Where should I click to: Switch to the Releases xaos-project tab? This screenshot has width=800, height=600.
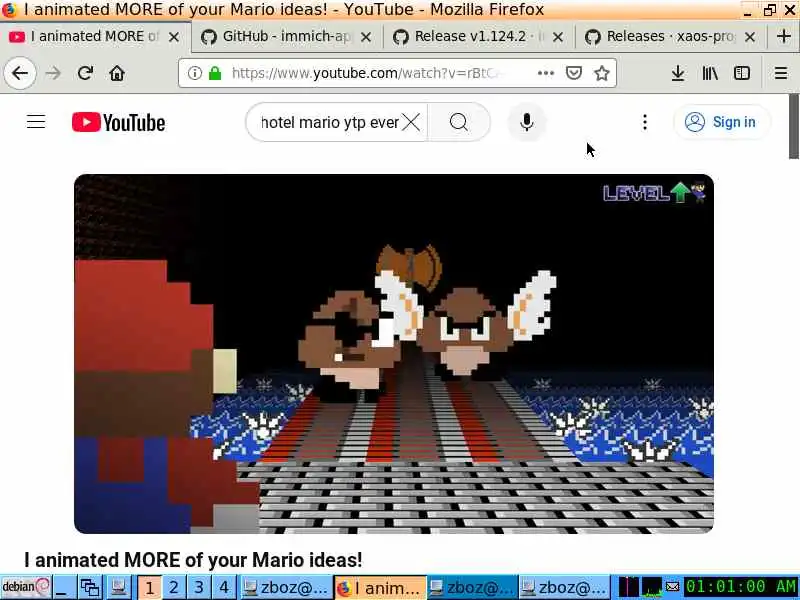pos(670,37)
